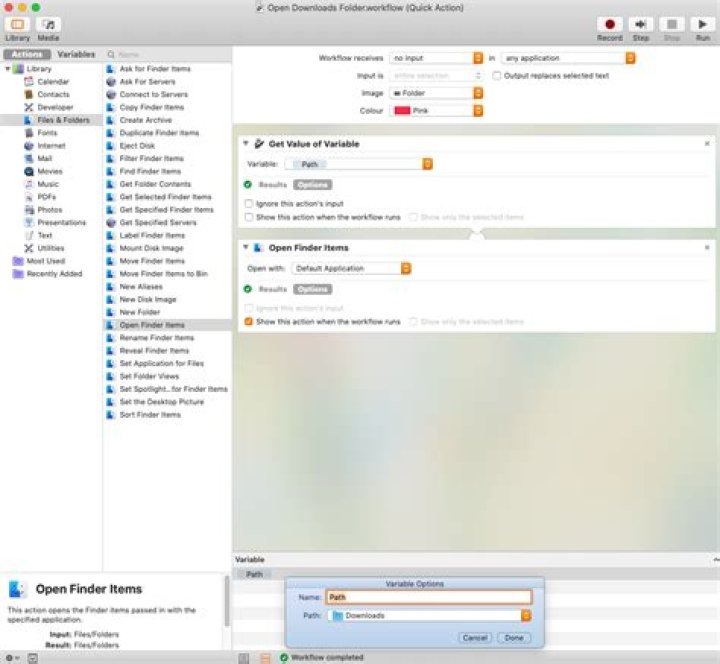Select Mail category in library
720x664 pixels.
(x=45, y=158)
